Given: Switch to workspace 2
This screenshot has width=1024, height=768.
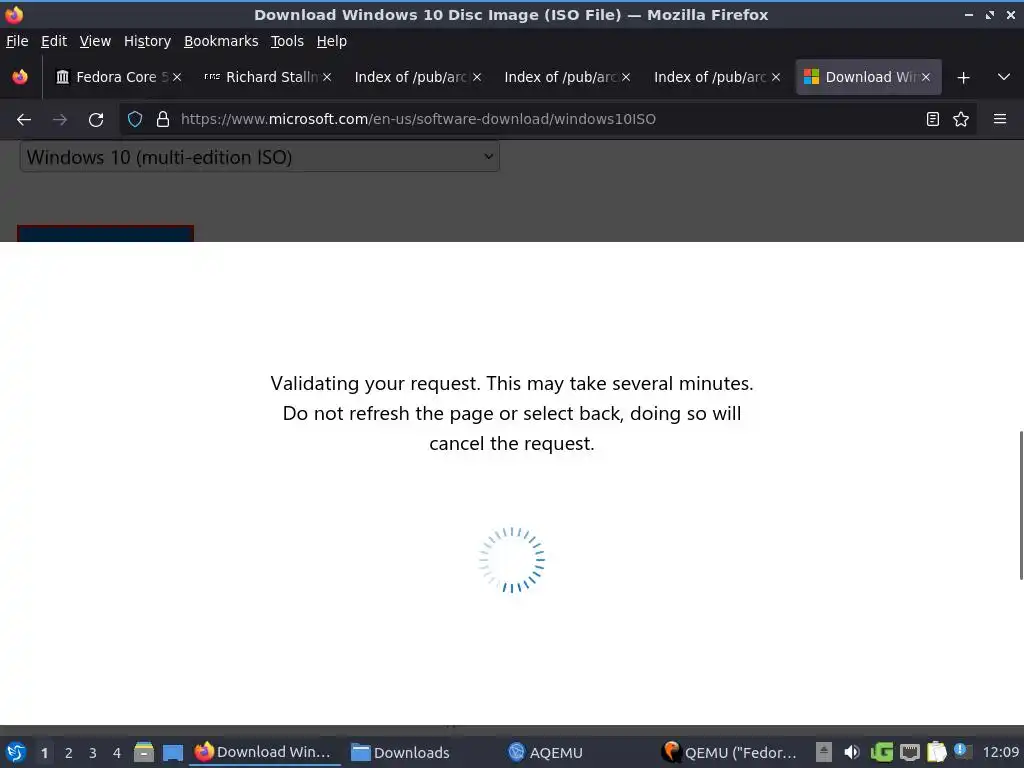Looking at the screenshot, I should [x=69, y=753].
